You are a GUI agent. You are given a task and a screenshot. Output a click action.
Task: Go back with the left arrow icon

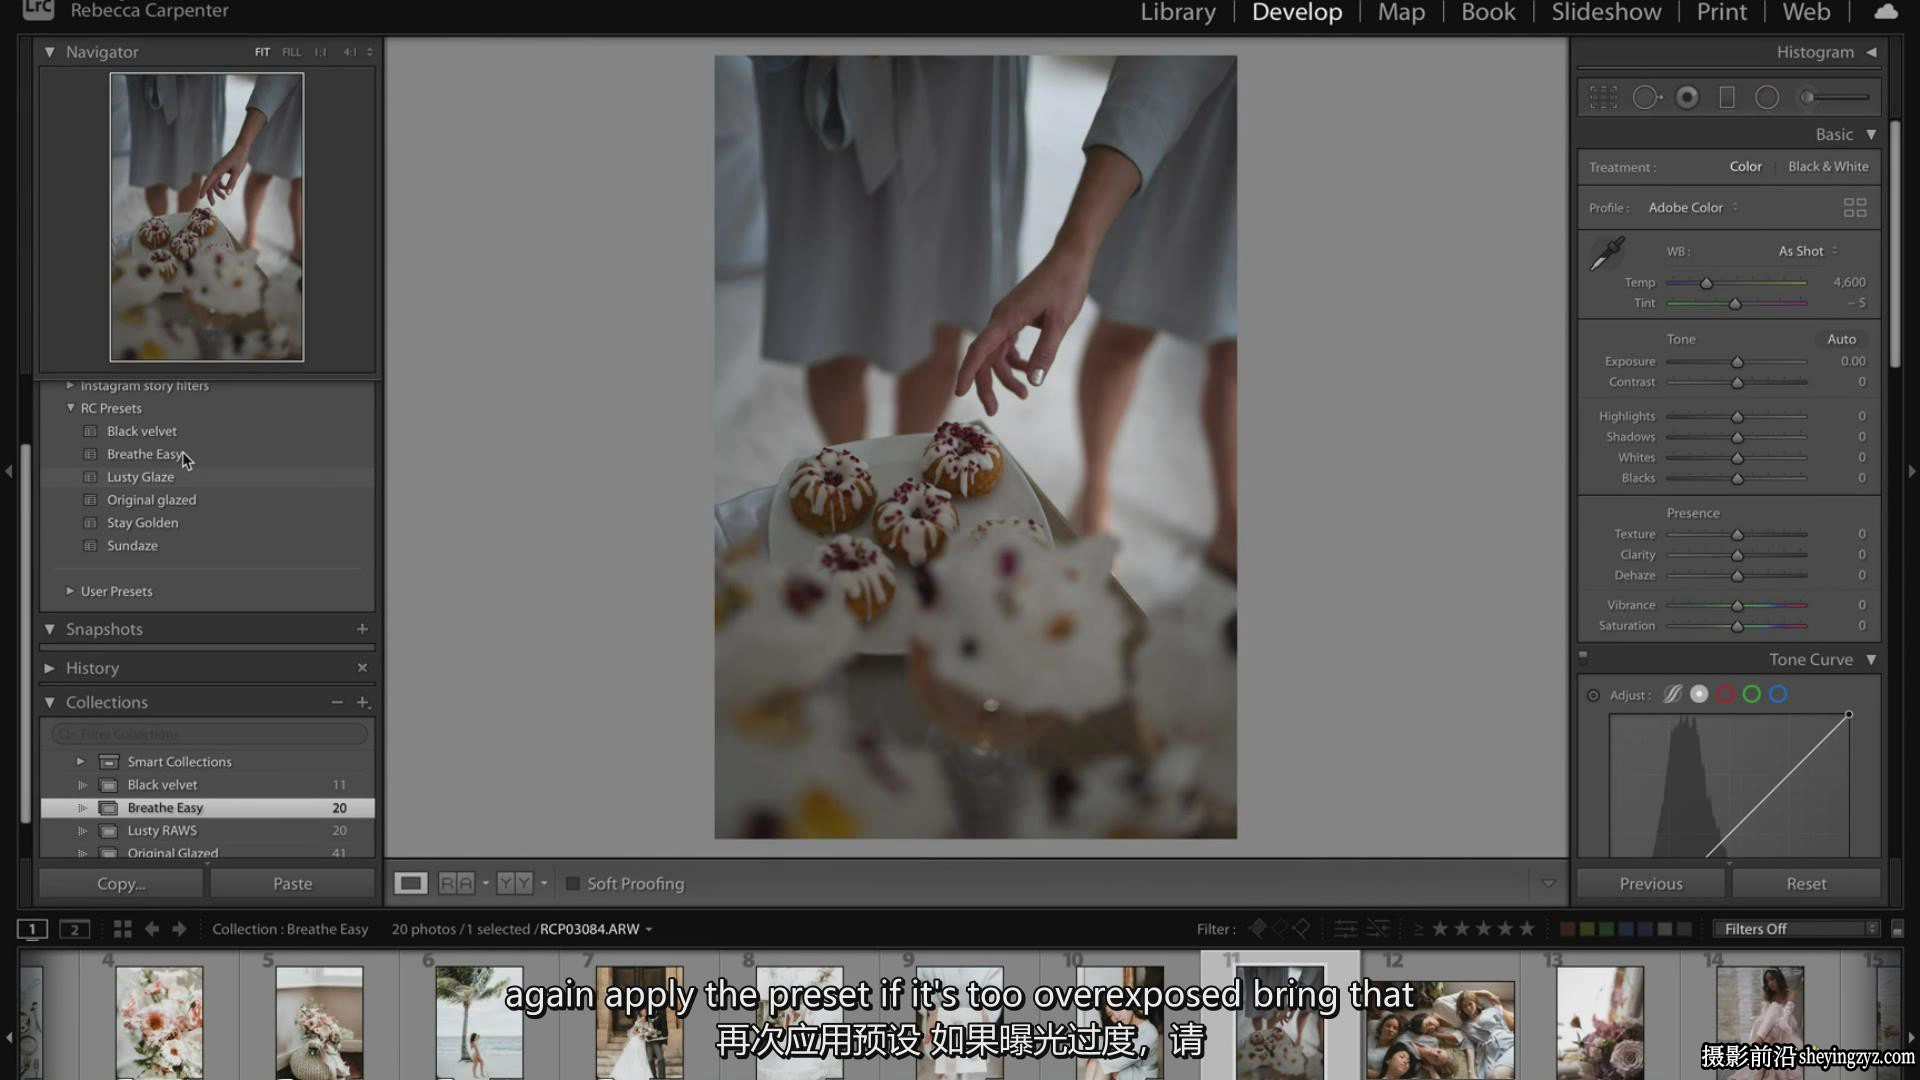coord(151,929)
